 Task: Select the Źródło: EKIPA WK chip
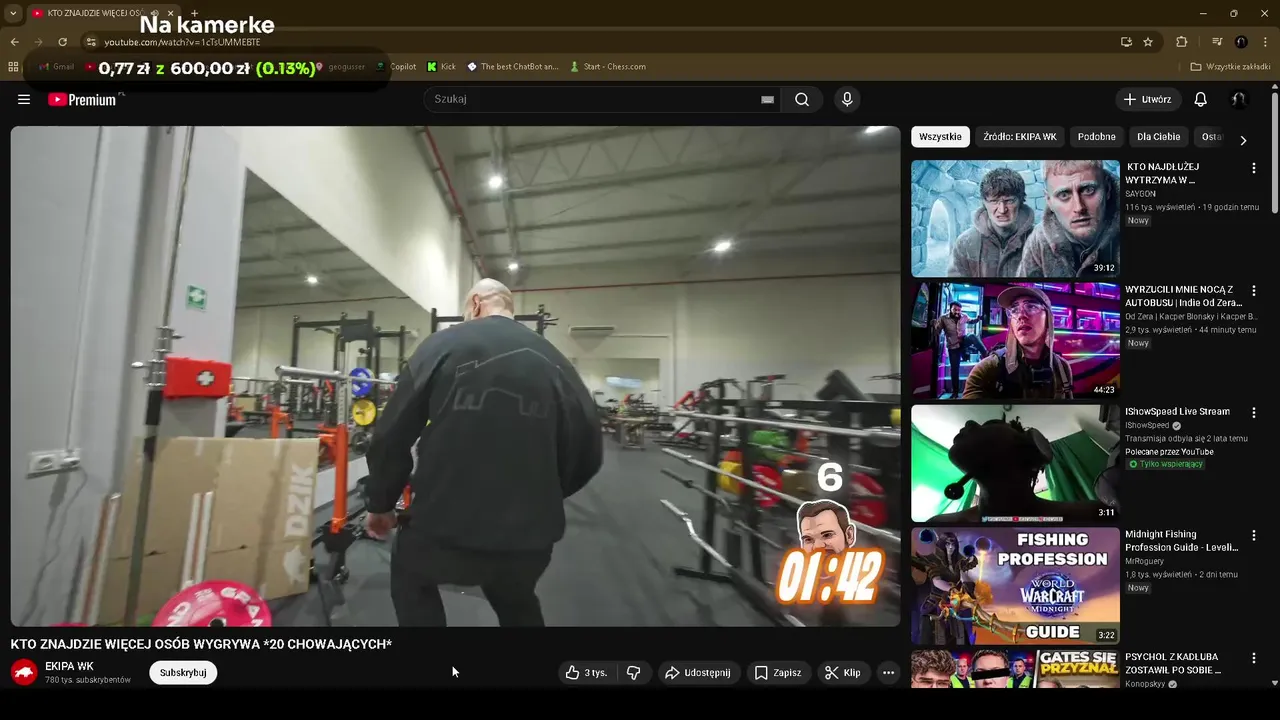[1019, 137]
